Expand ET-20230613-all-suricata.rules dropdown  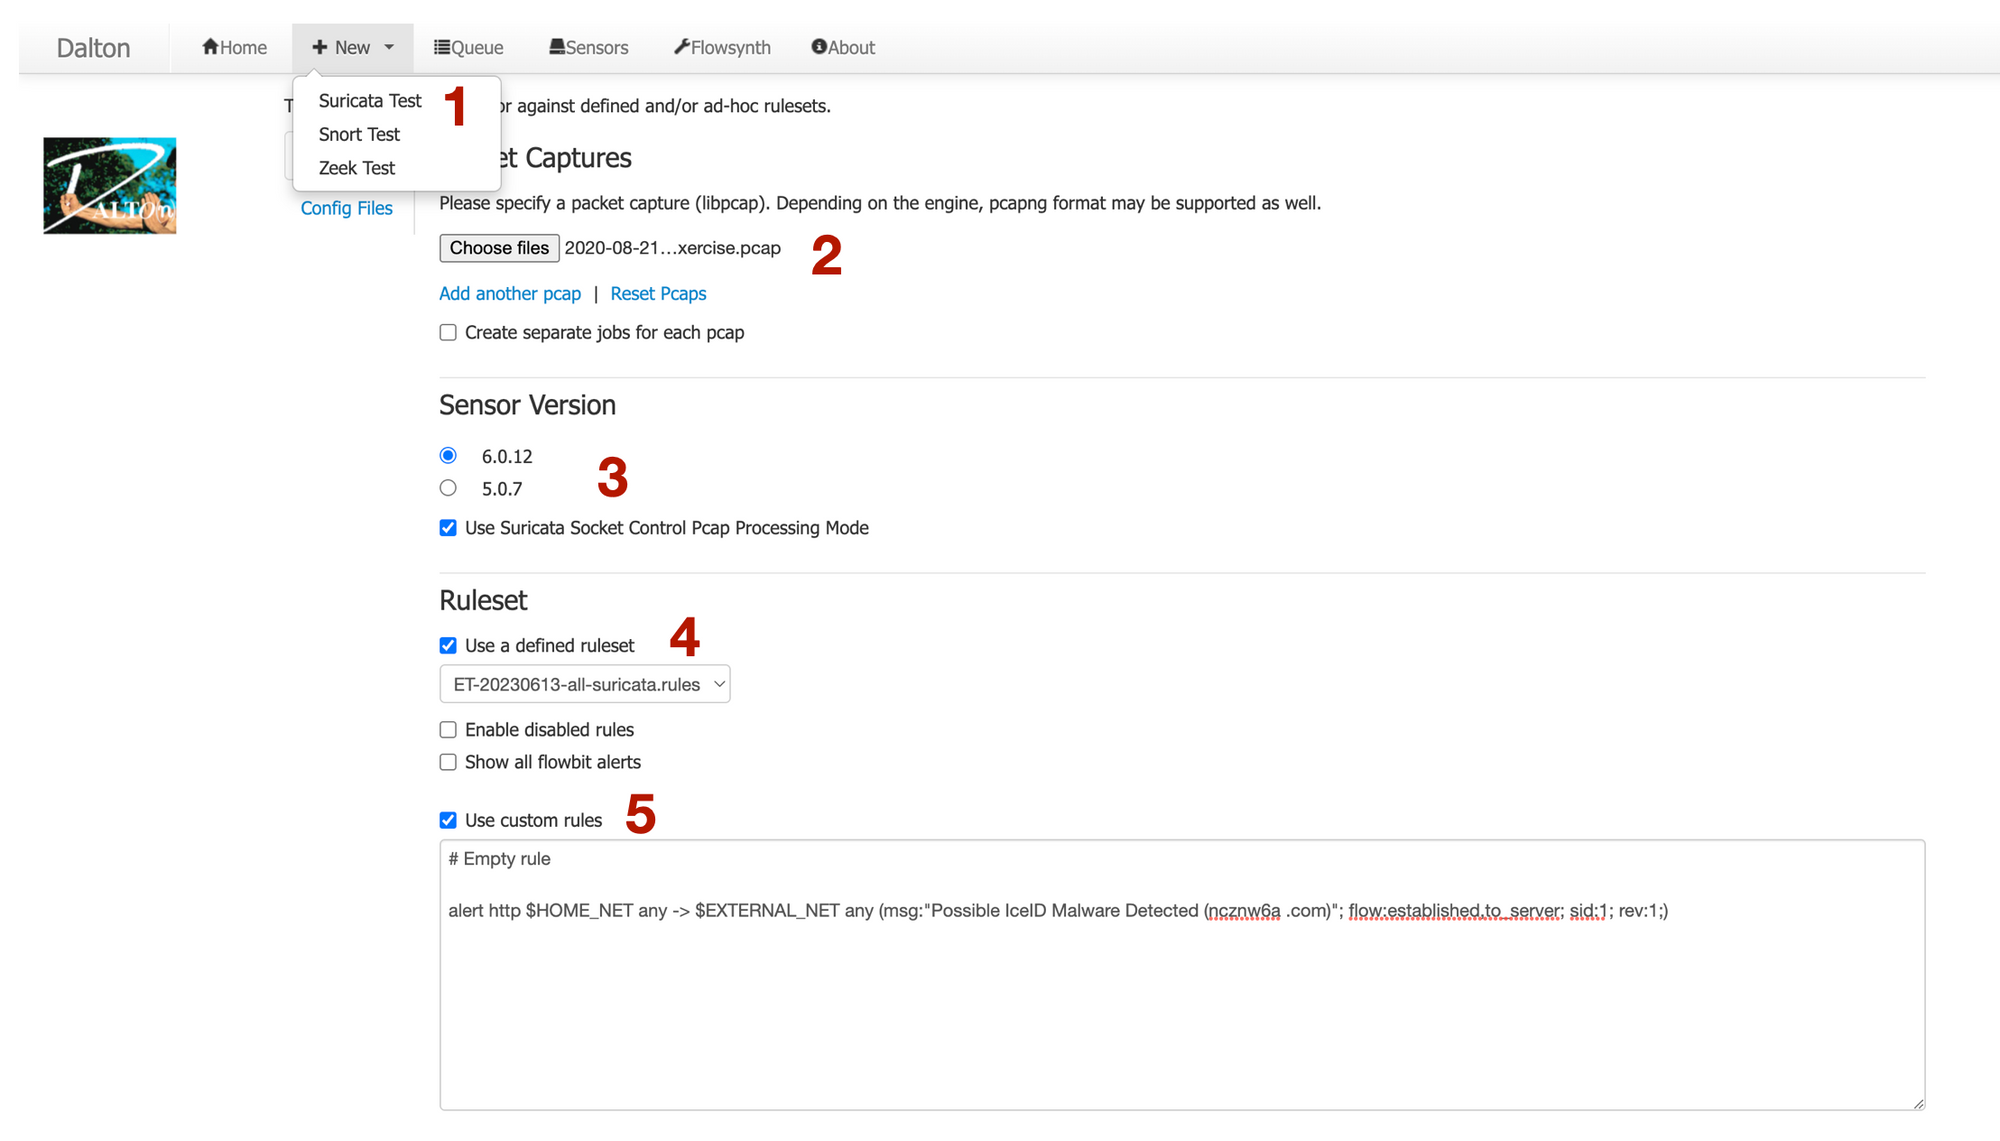pos(584,684)
